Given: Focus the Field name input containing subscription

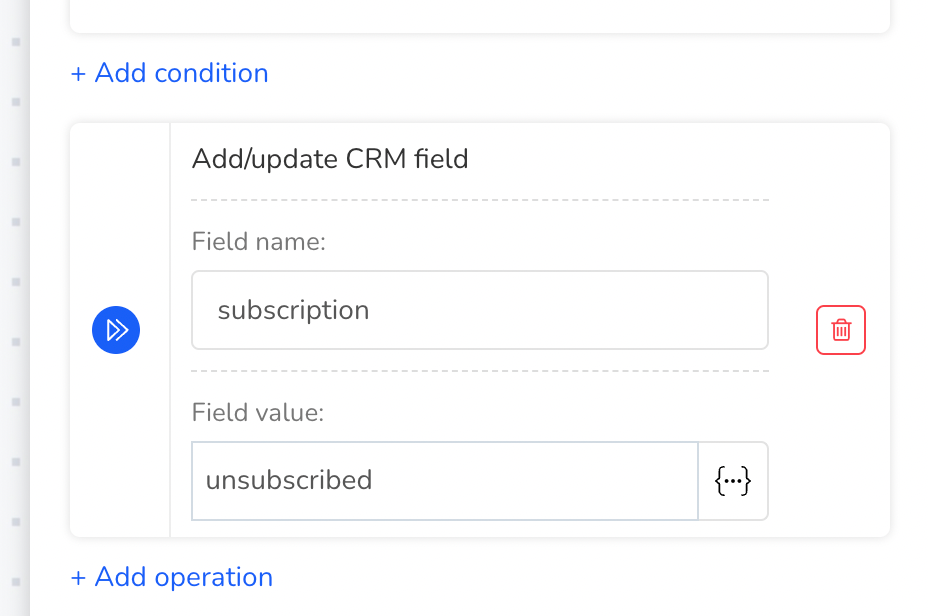Looking at the screenshot, I should point(479,310).
